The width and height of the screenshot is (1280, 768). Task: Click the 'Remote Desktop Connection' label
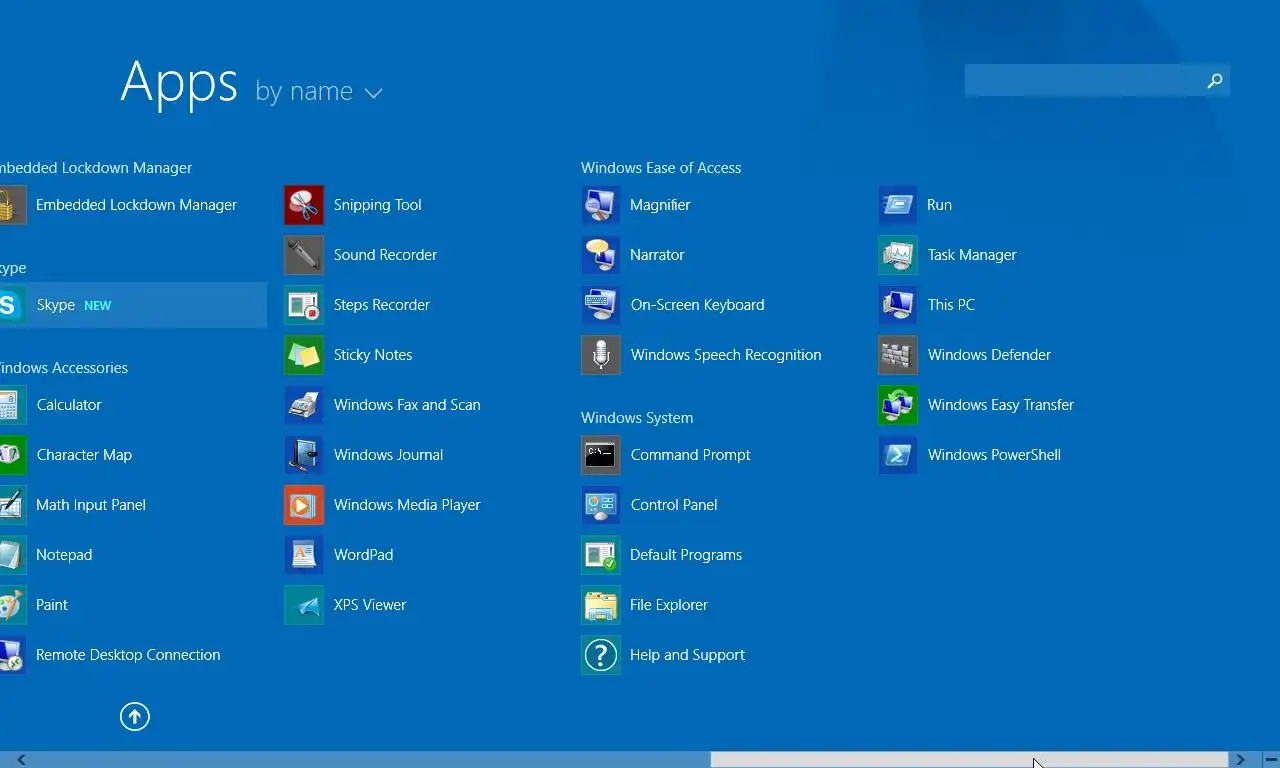tap(128, 655)
